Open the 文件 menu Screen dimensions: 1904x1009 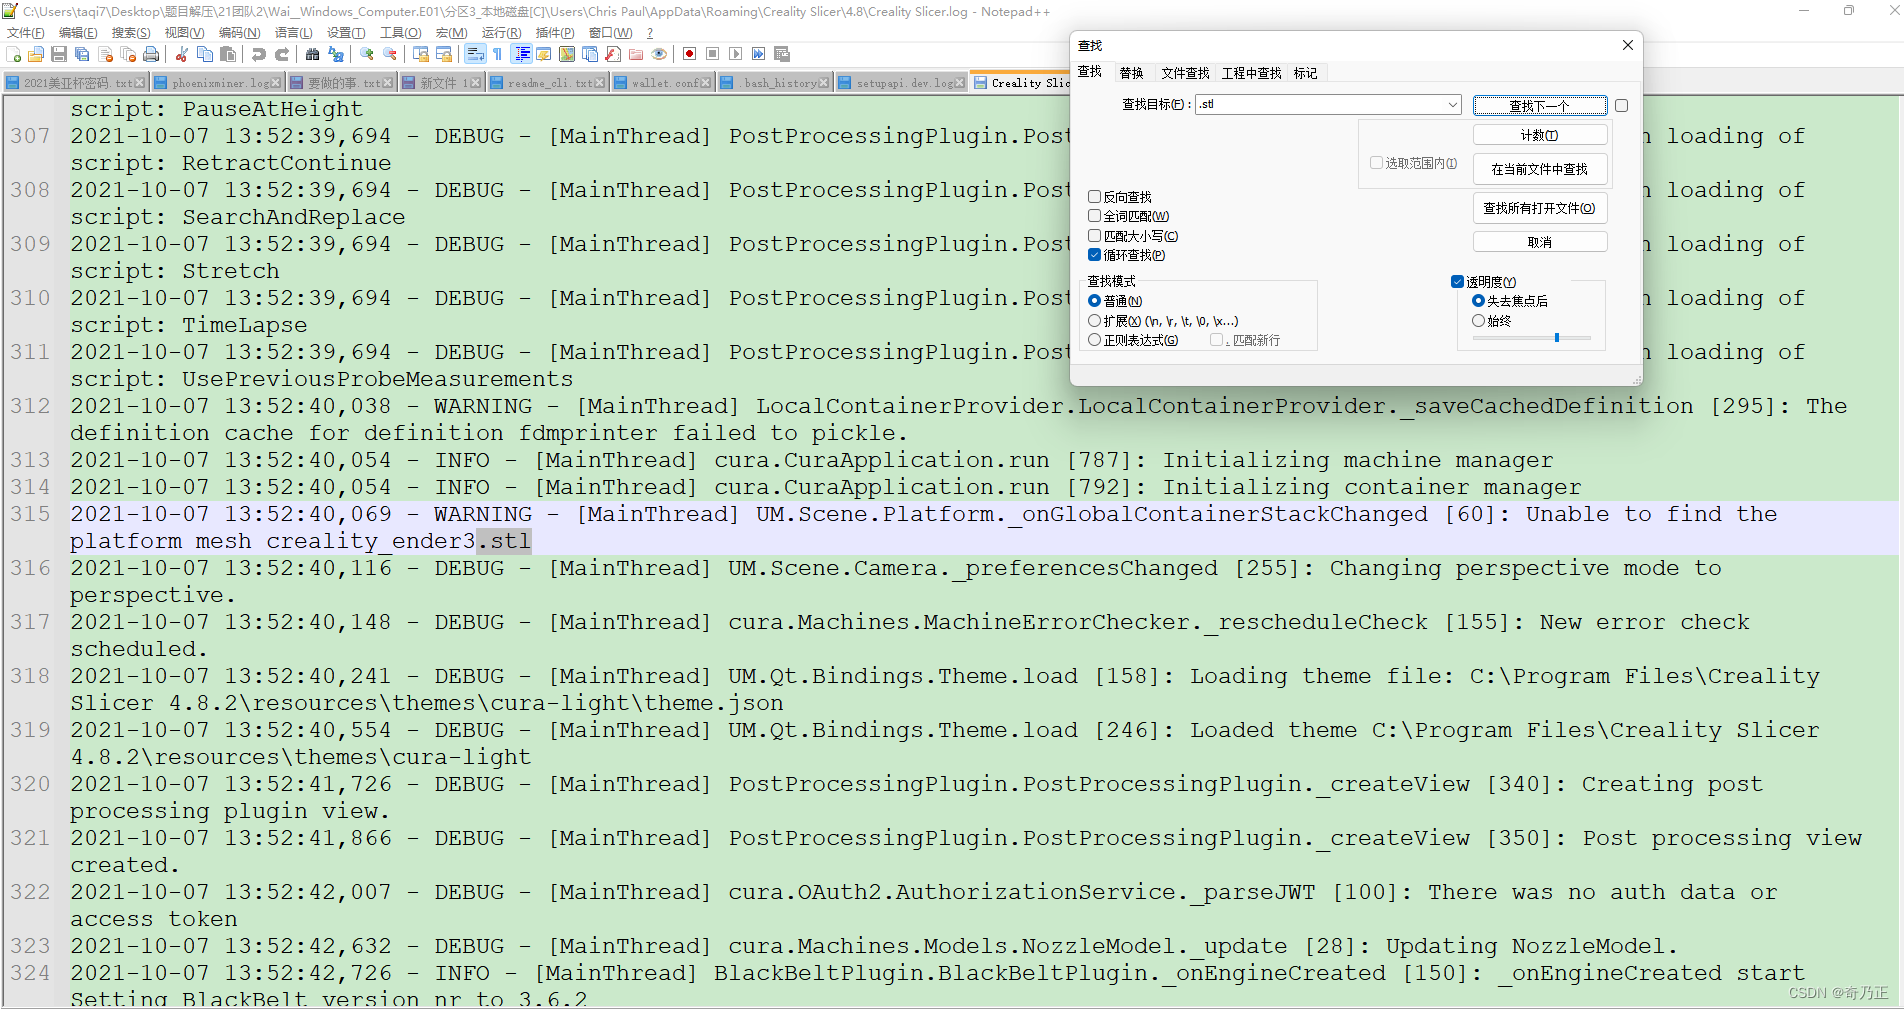(x=25, y=33)
